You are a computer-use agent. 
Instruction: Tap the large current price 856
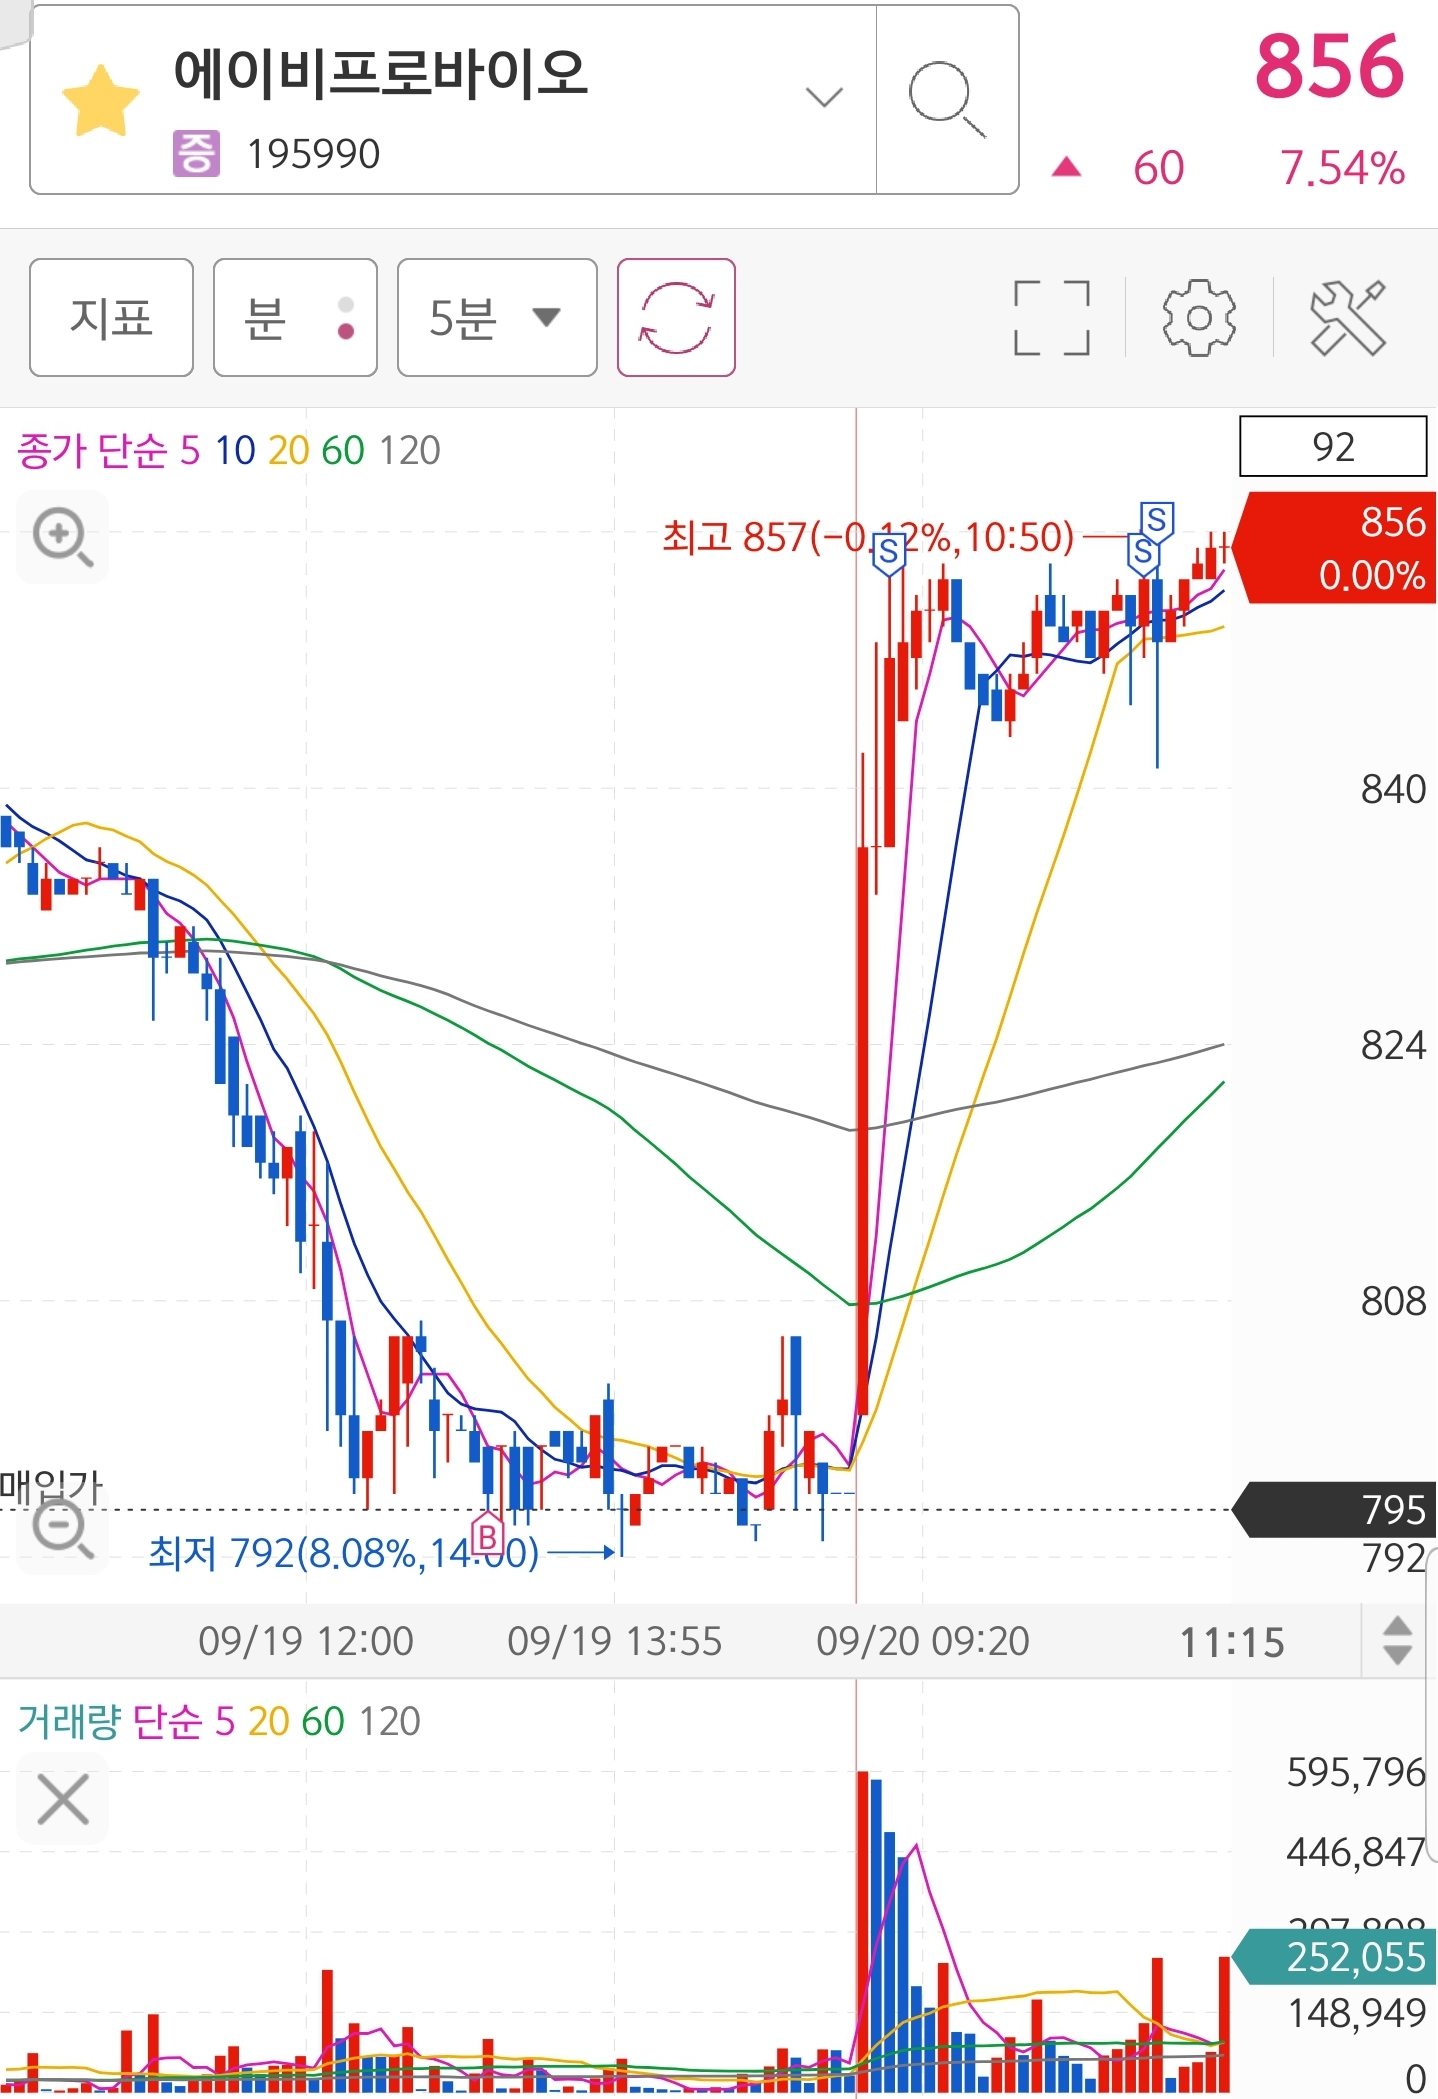1330,67
